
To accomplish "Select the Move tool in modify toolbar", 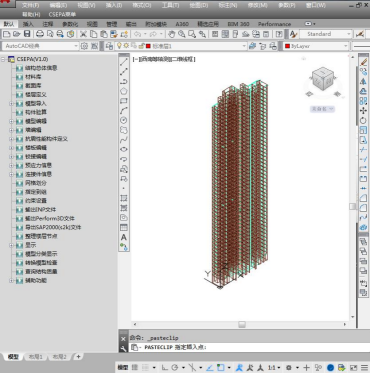I will tap(363, 110).
